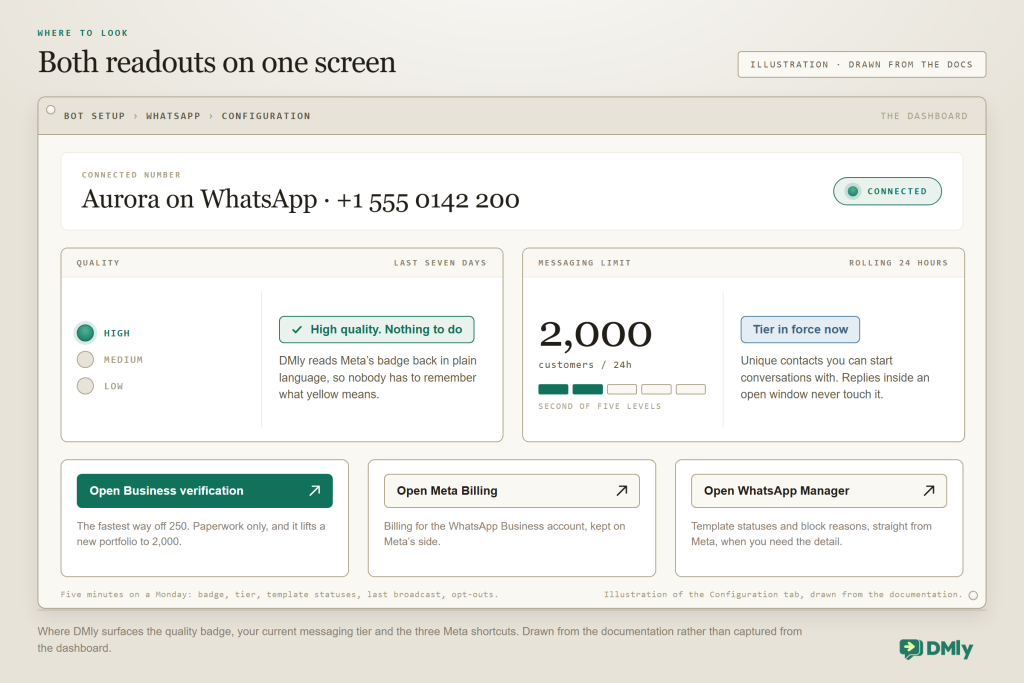Go to BOT SETUP breadcrumb

point(94,116)
